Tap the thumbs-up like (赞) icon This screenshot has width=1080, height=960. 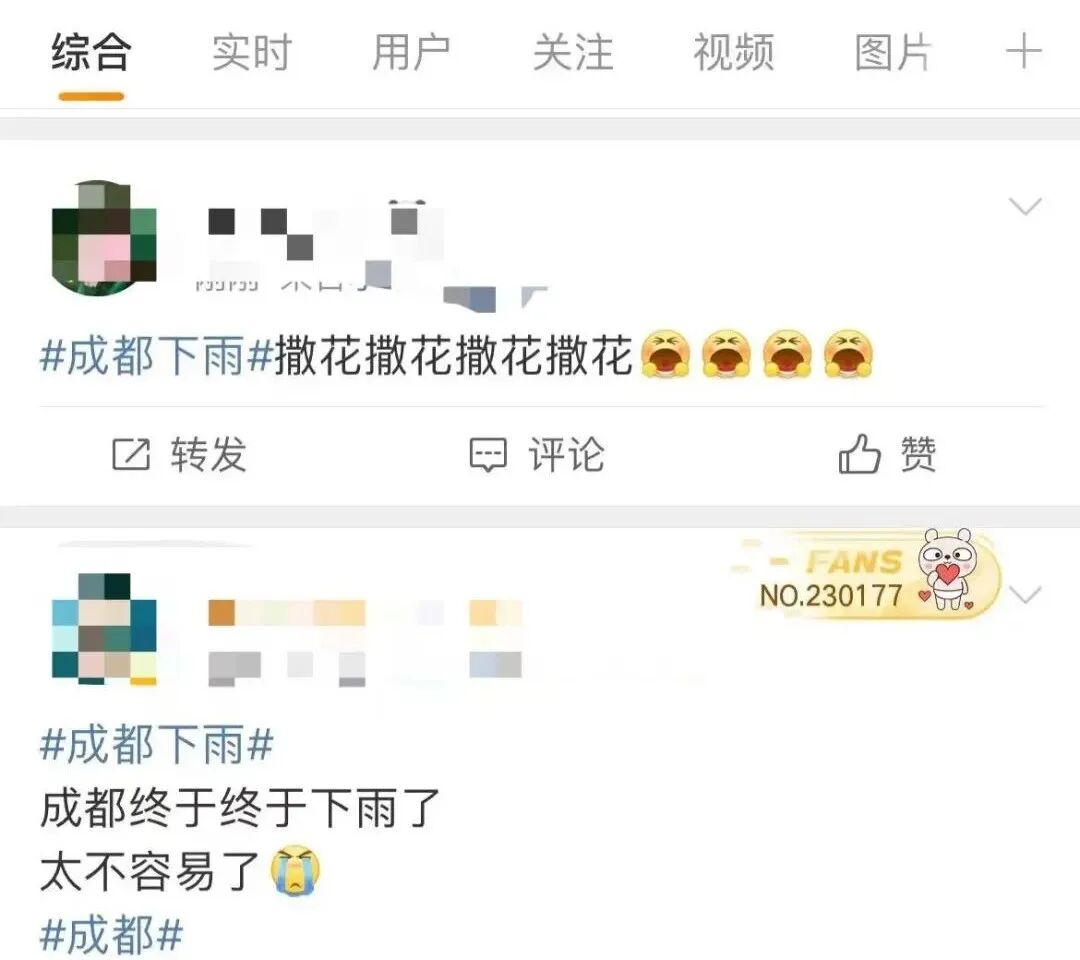(859, 454)
